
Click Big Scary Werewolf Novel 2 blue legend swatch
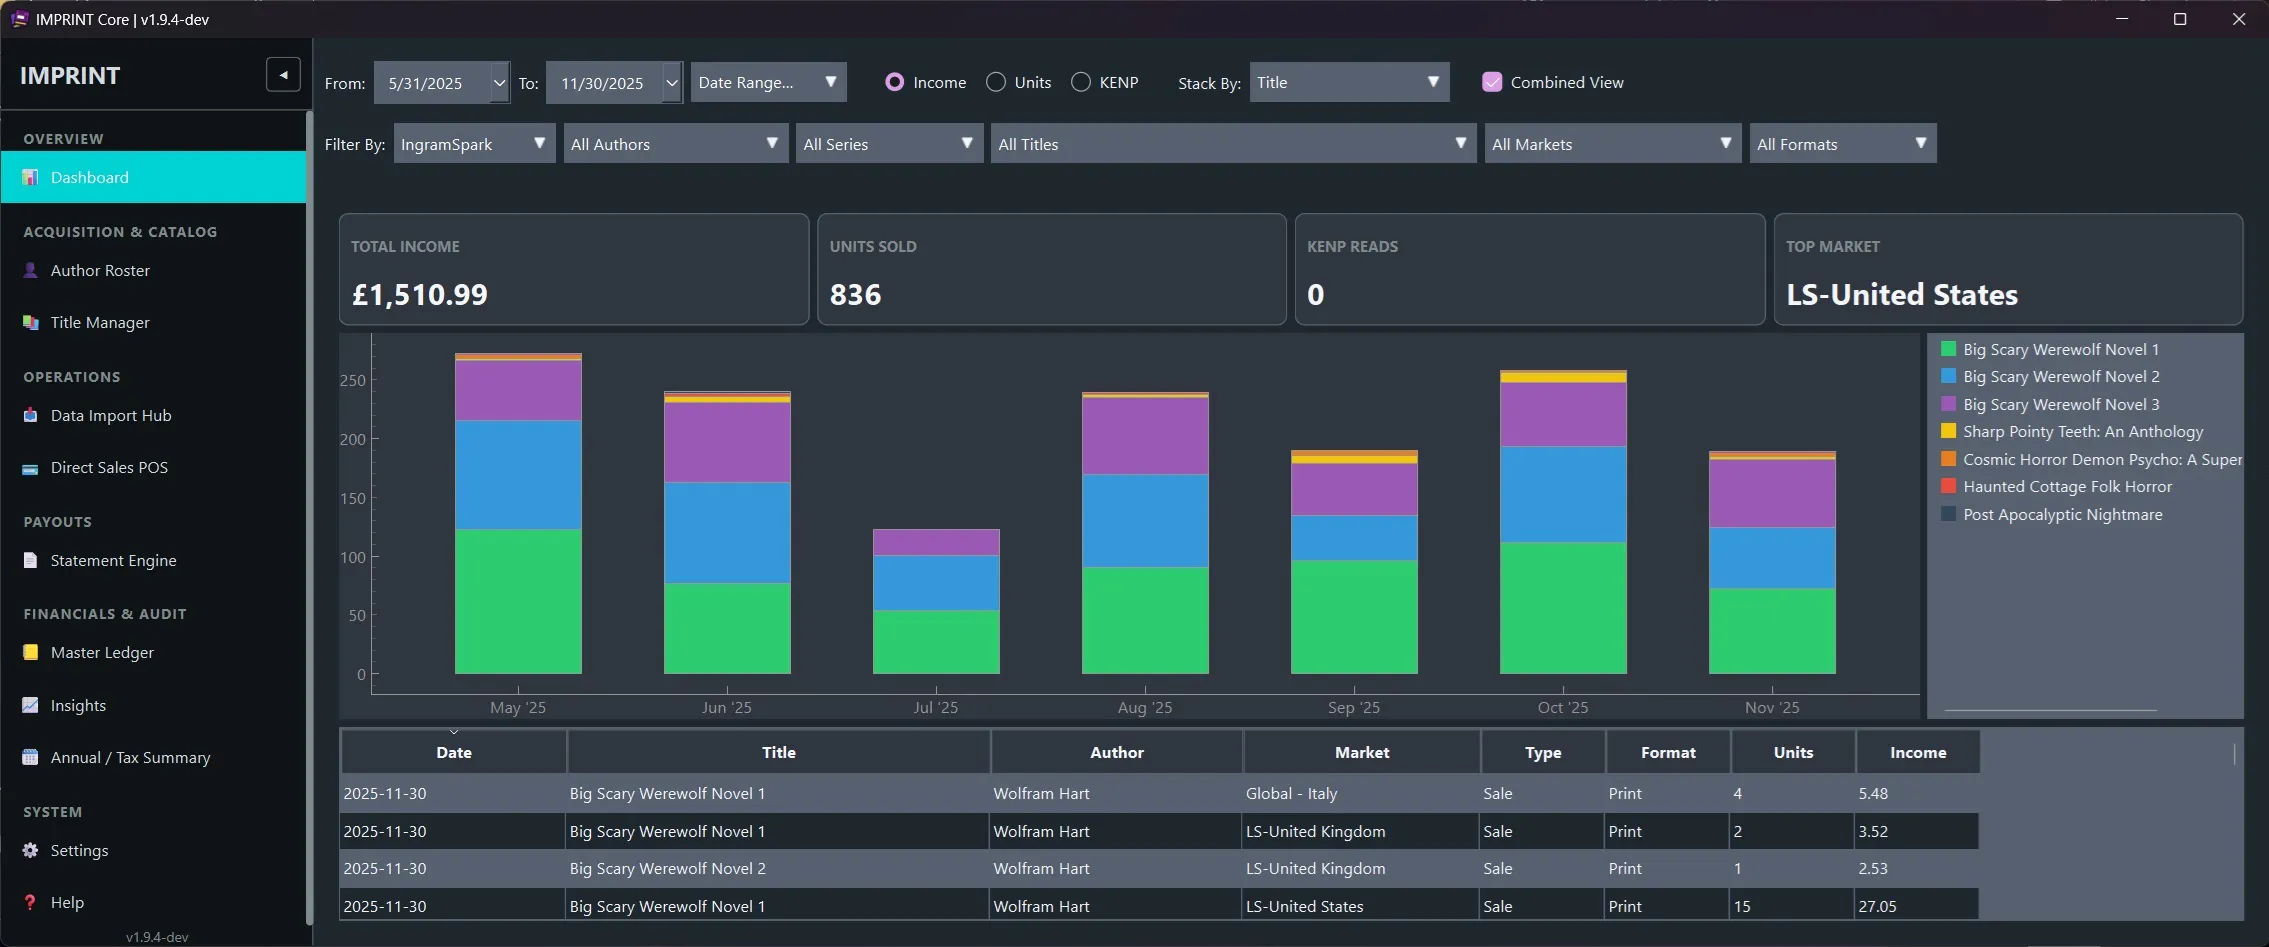pyautogui.click(x=1948, y=376)
